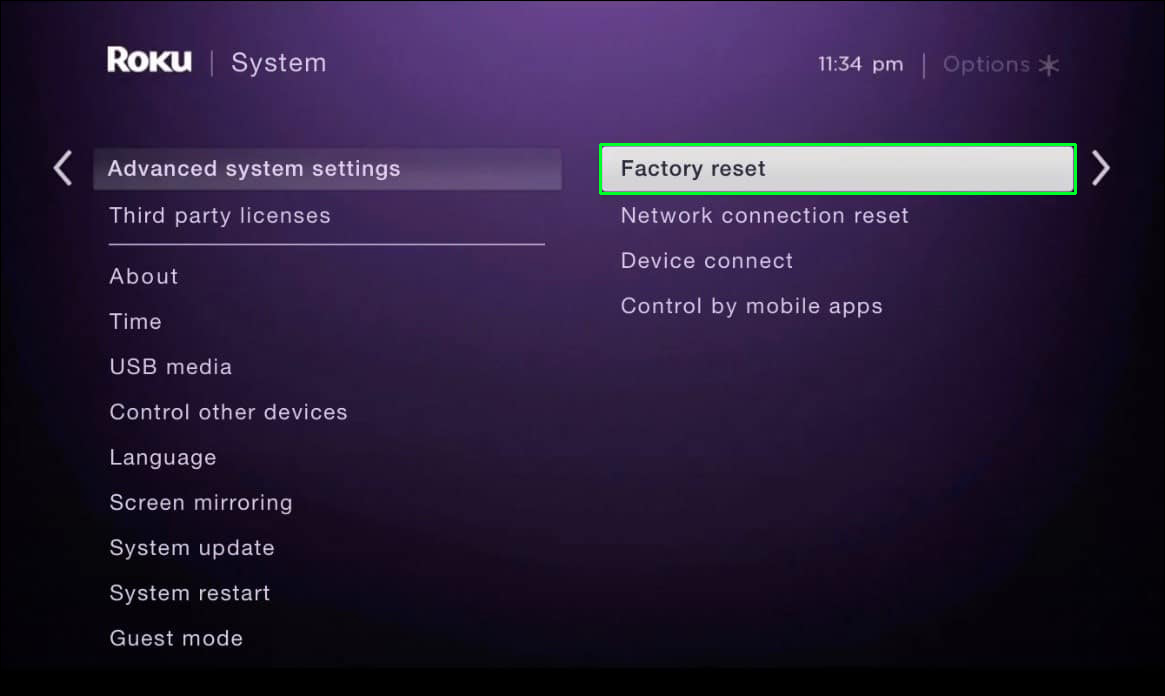Open Screen mirroring settings

pyautogui.click(x=201, y=504)
